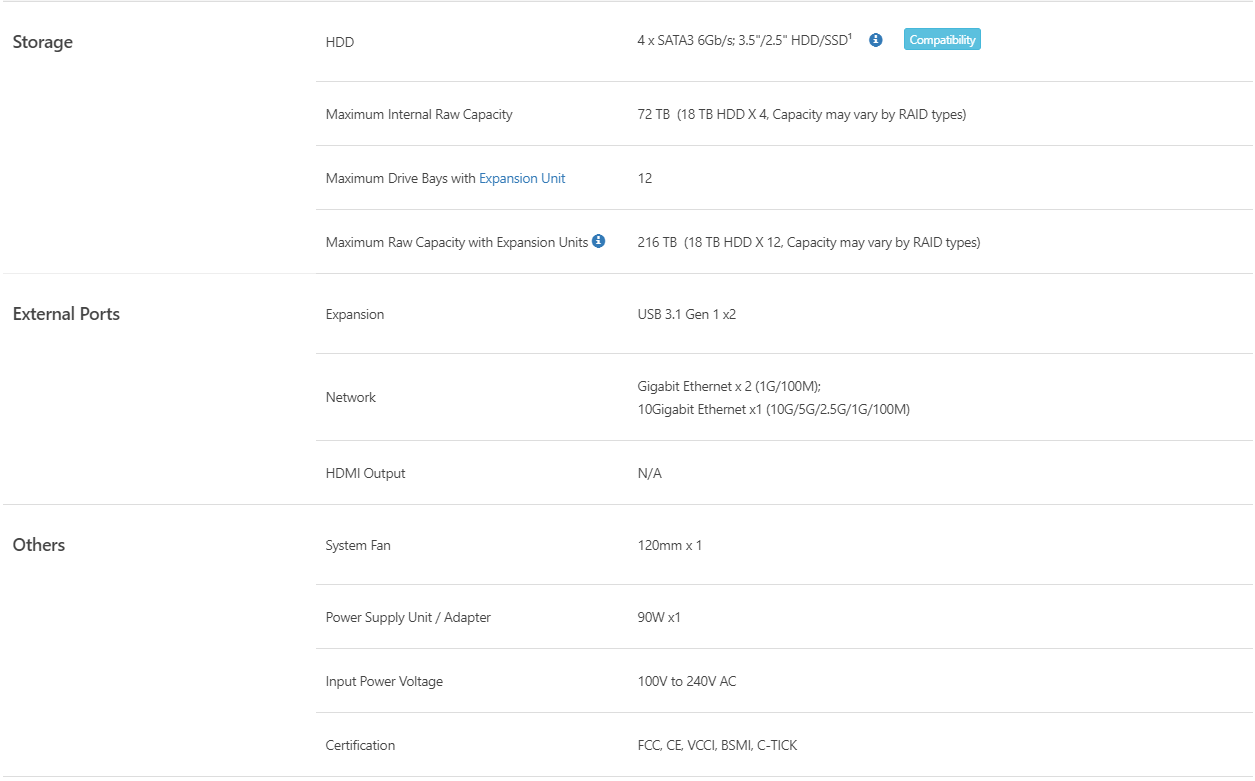1255x781 pixels.
Task: Click the Power Supply Unit / Adapter label
Action: coord(408,617)
